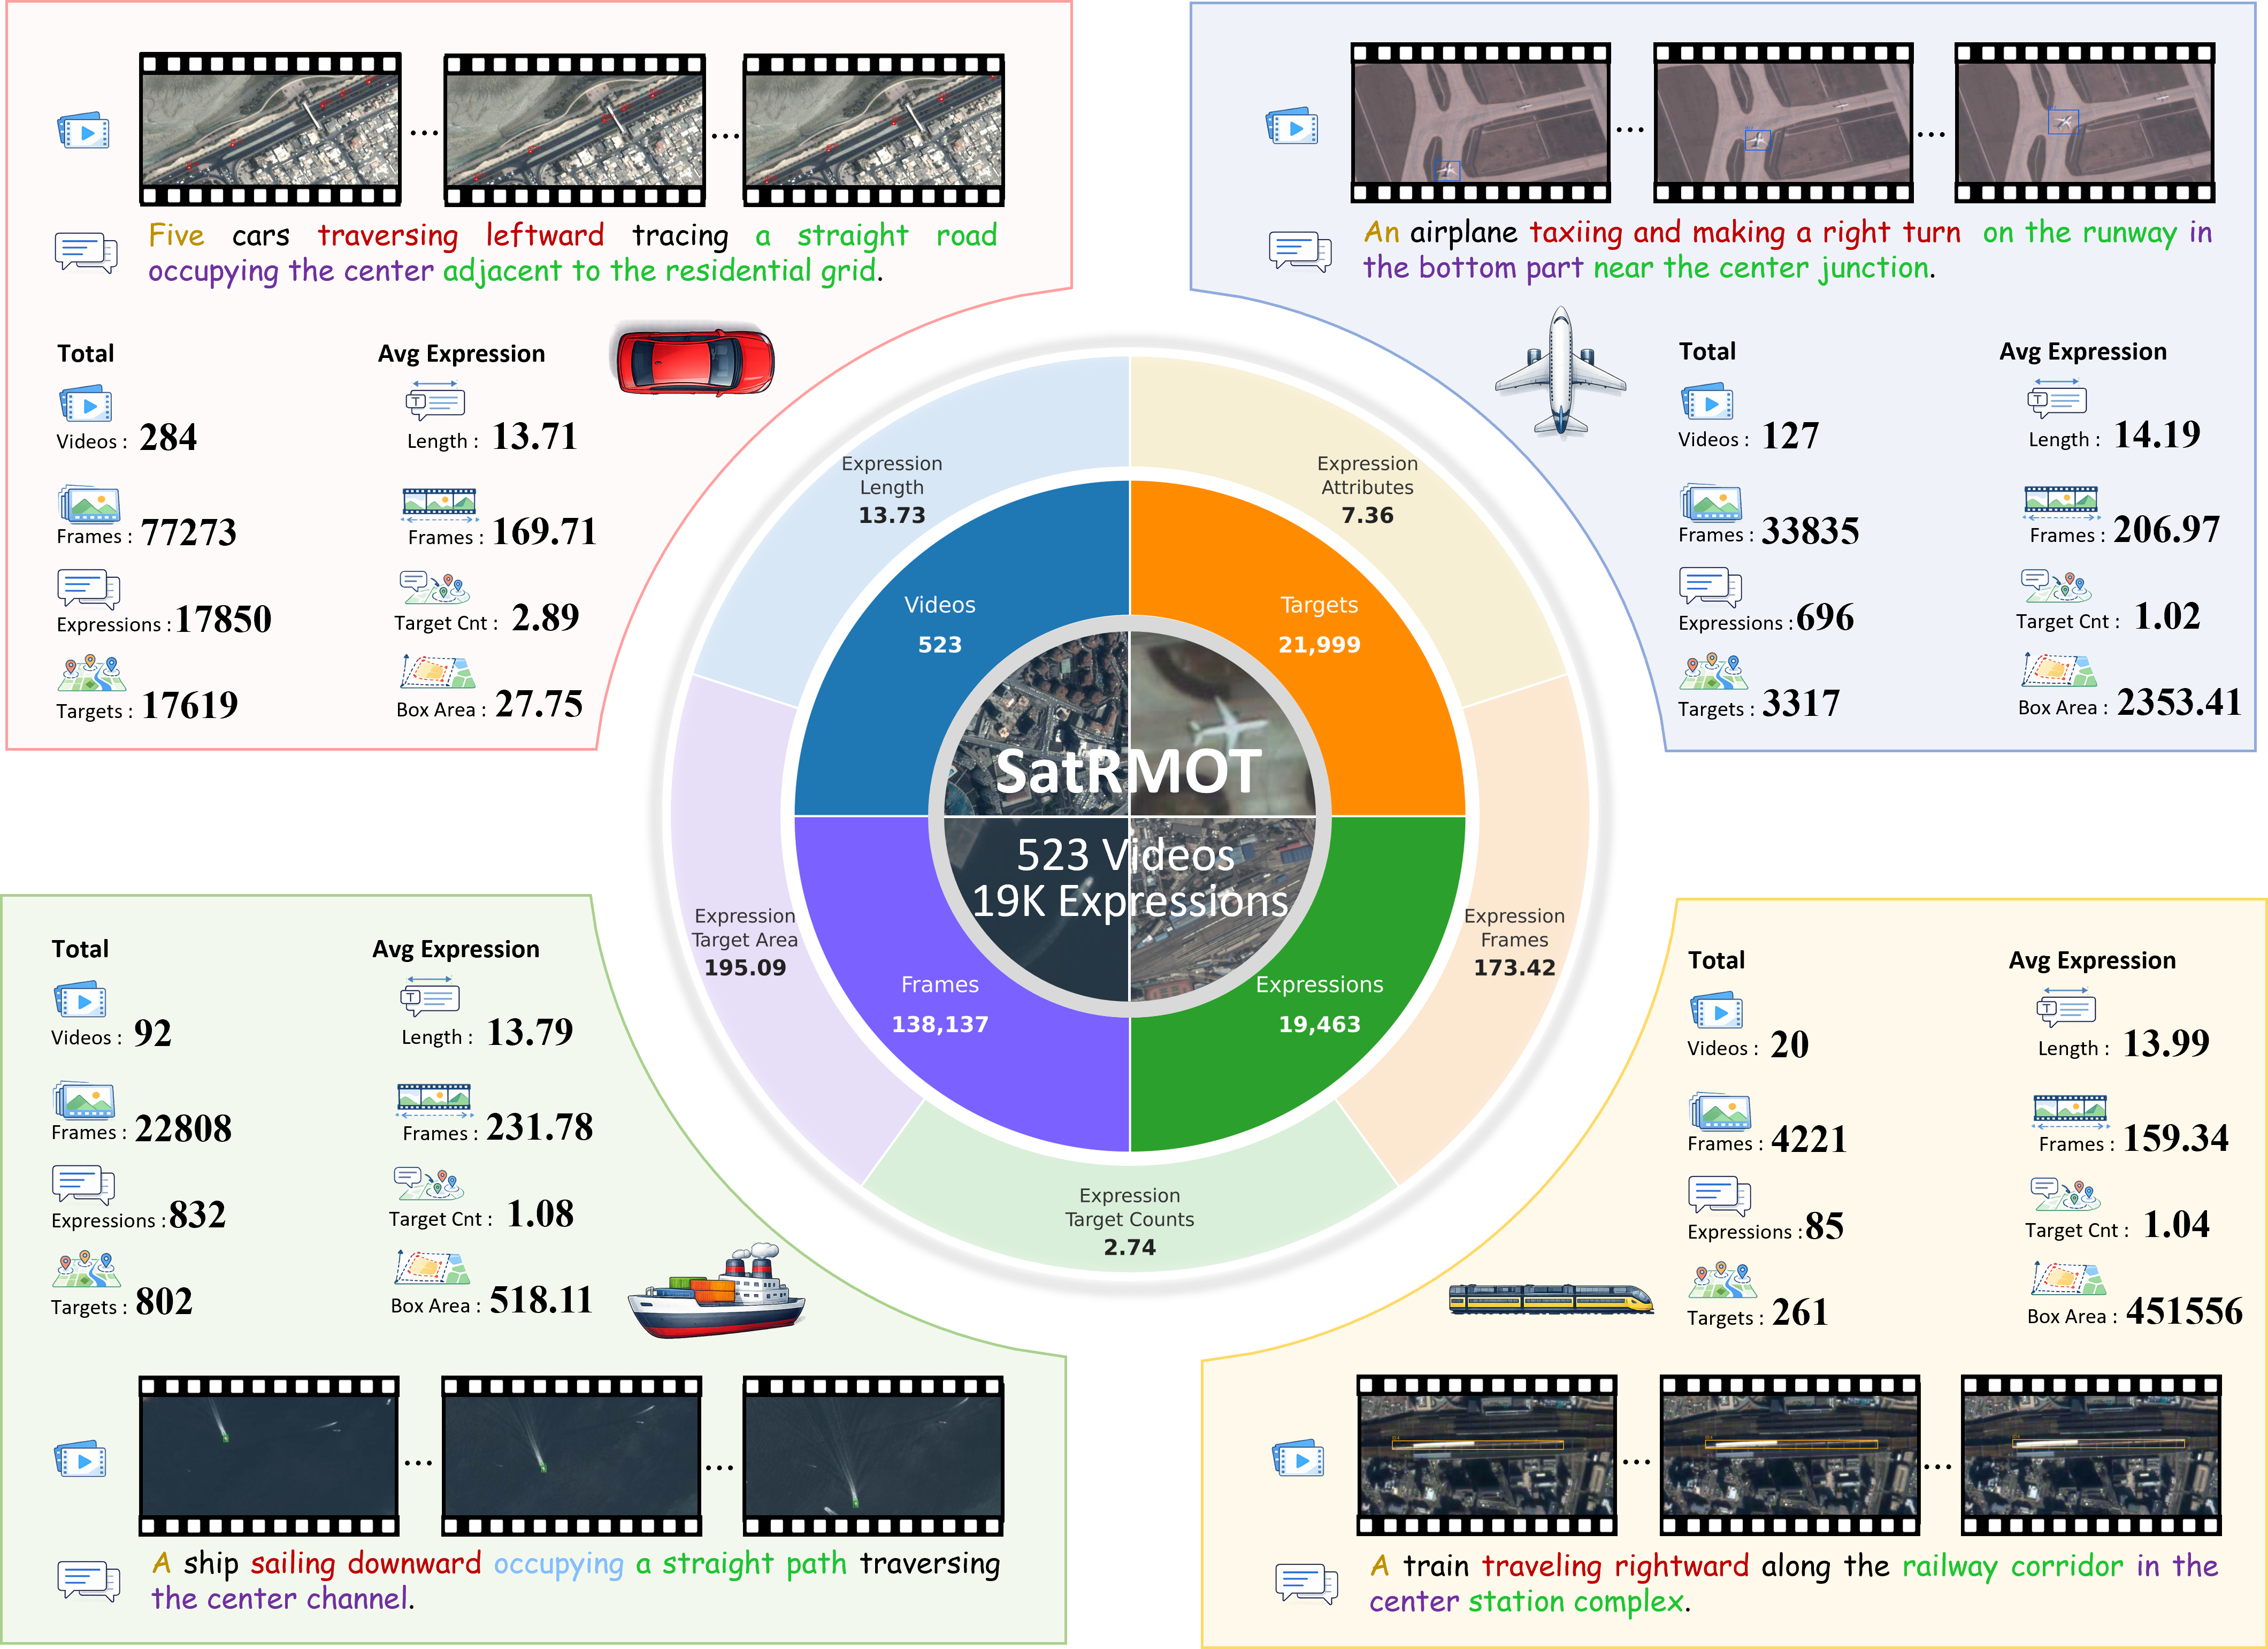The image size is (2268, 1649).
Task: Click chat icon next to 'An airplane taxiing' caption
Action: coord(1300,251)
